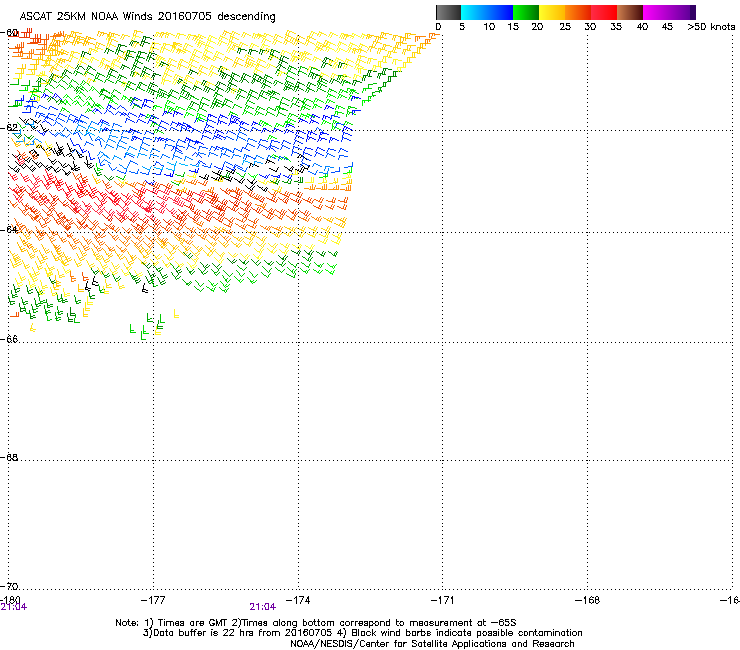Click the yellow 20-25 knots legend swatch

[552, 12]
